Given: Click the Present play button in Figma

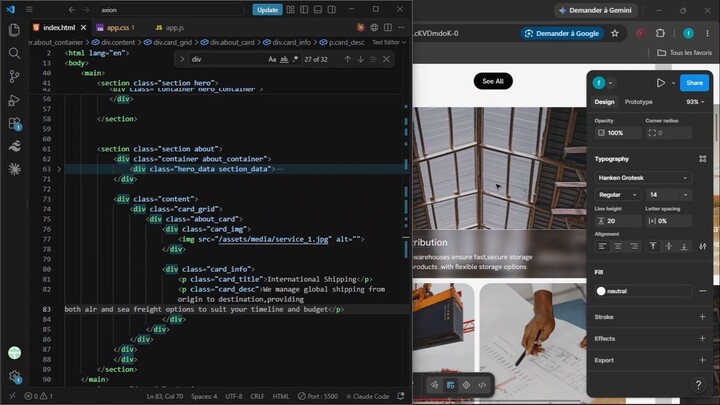Looking at the screenshot, I should [x=660, y=83].
